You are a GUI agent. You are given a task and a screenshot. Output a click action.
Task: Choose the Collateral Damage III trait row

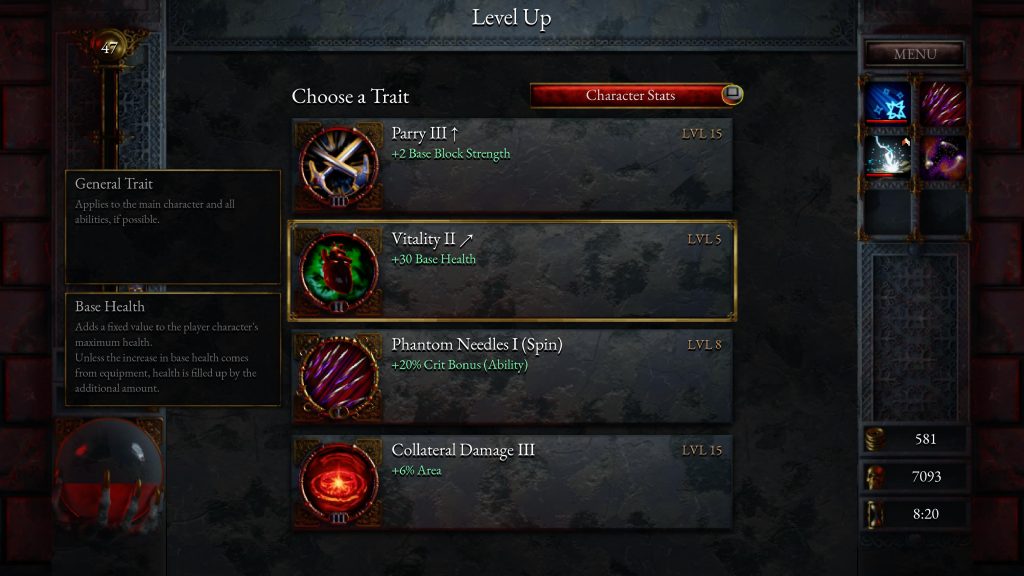pos(513,483)
